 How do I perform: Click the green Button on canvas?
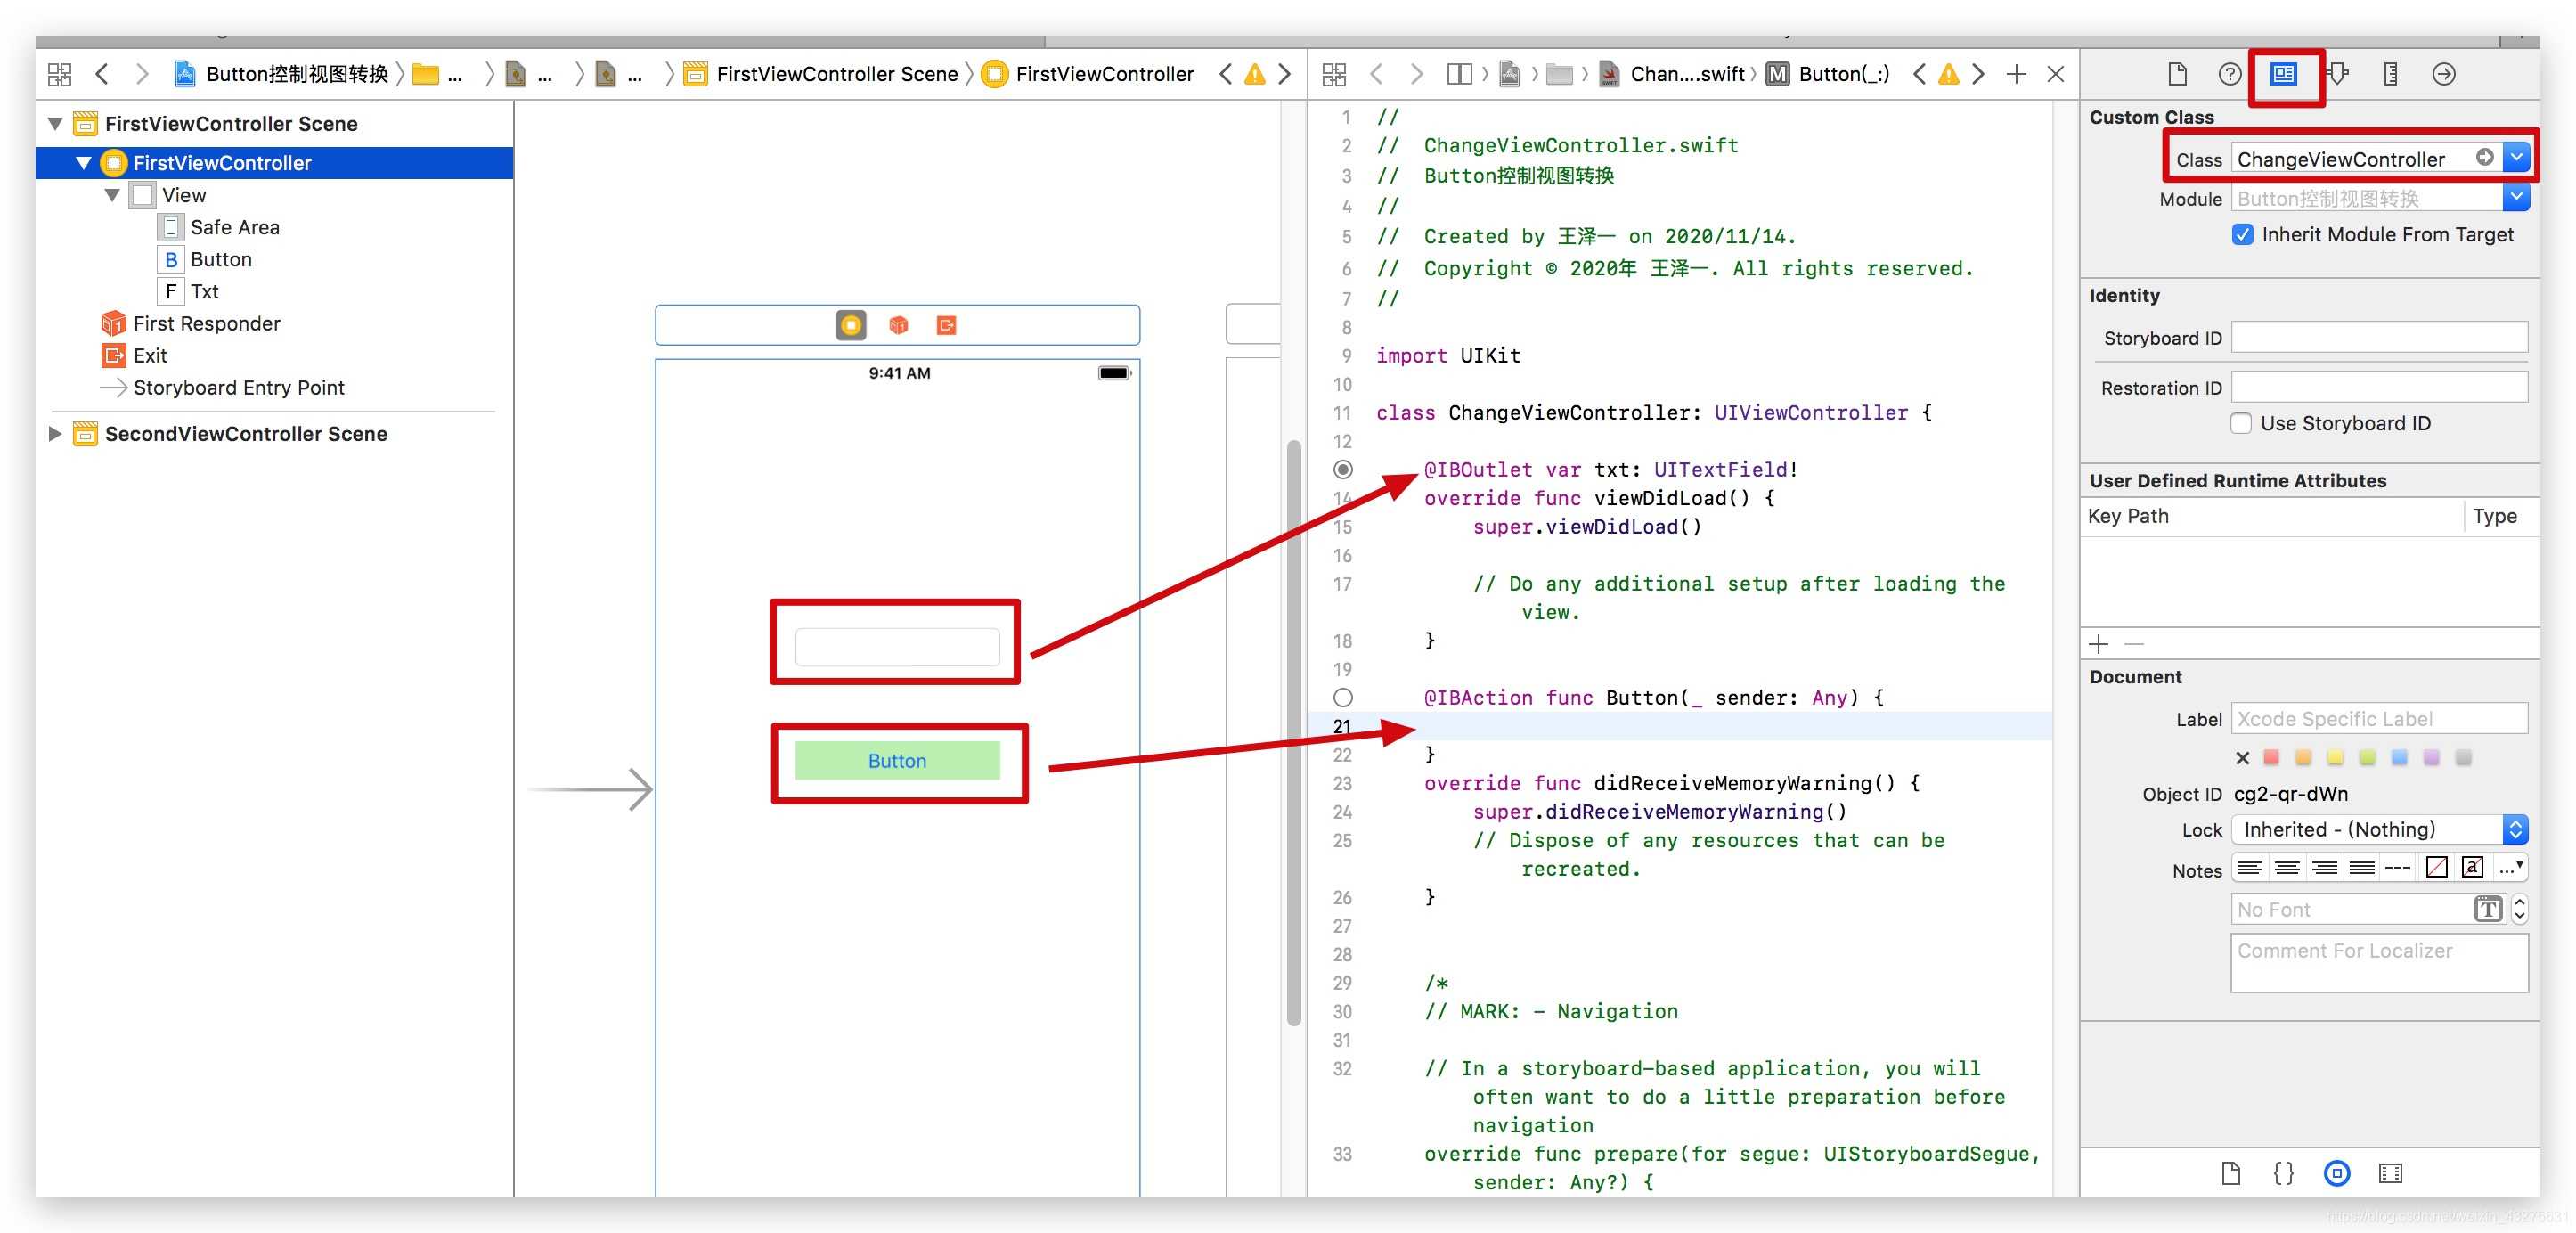897,761
